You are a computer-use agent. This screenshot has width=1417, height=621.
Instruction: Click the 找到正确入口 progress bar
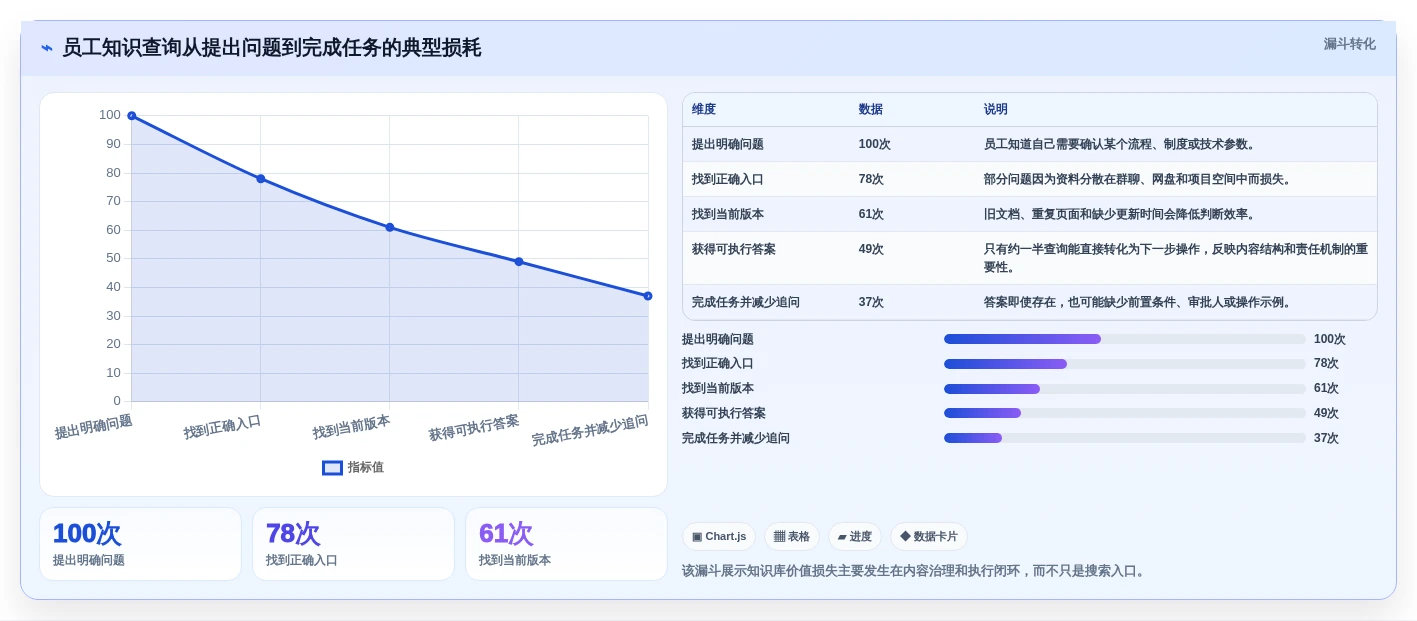point(1125,364)
